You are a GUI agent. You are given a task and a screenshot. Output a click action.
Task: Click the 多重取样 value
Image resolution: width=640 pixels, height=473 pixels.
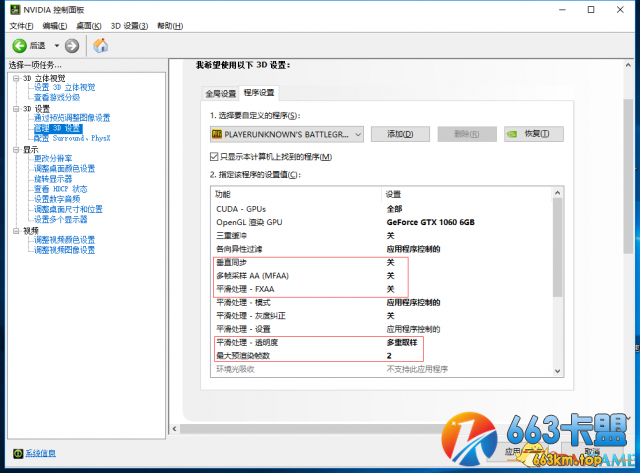coord(402,342)
